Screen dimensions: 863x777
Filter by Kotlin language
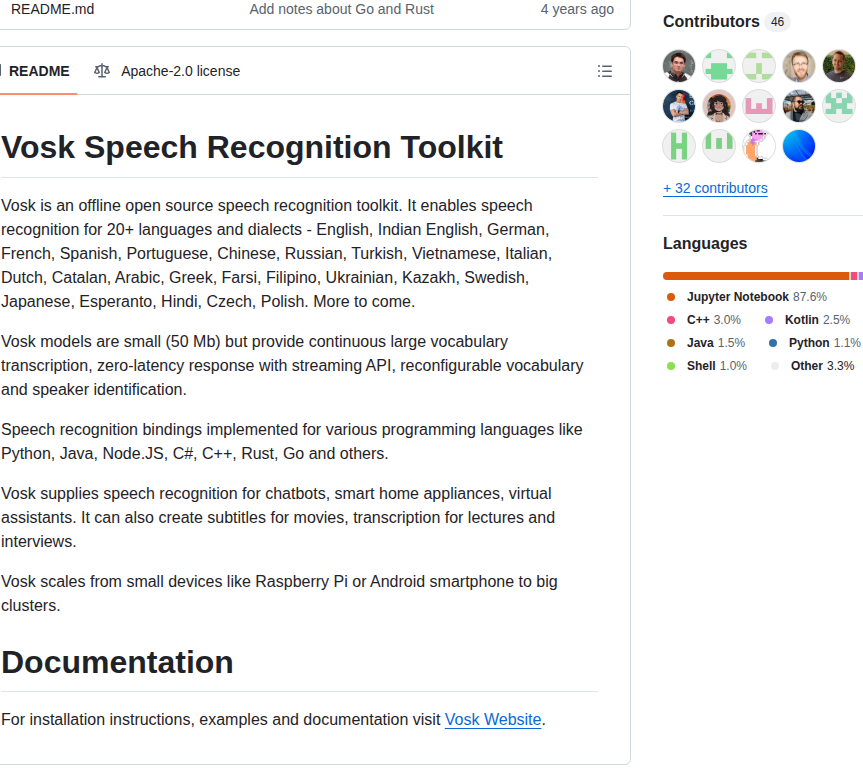[808, 320]
